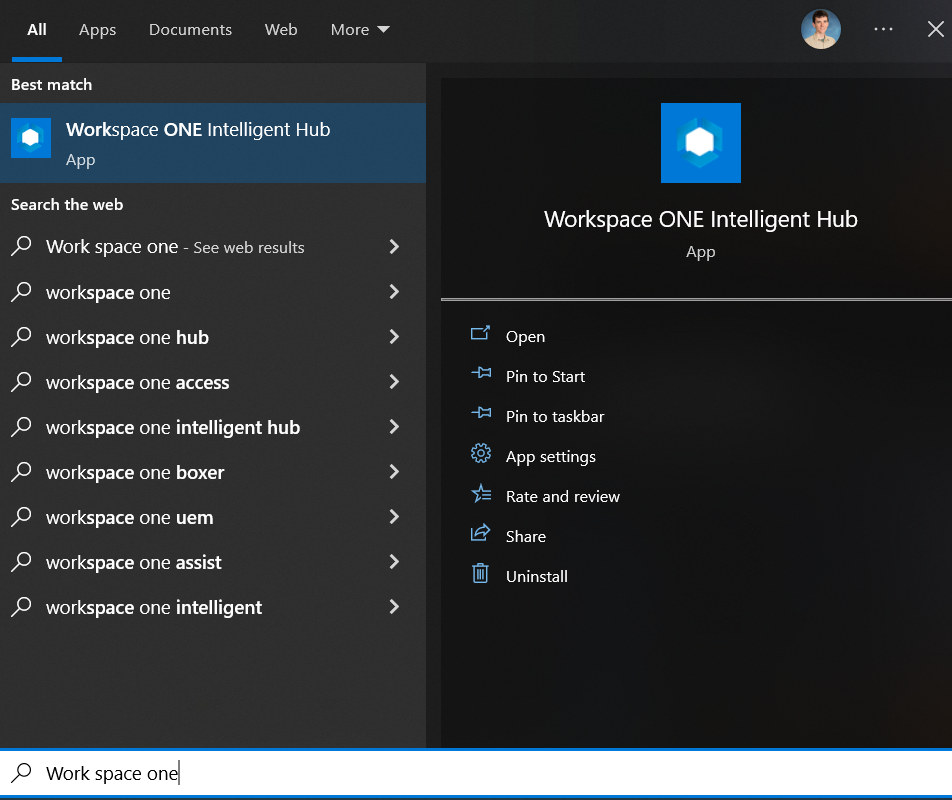Expand the 'workspace one uem' suggestion chevron
This screenshot has width=952, height=800.
click(394, 517)
